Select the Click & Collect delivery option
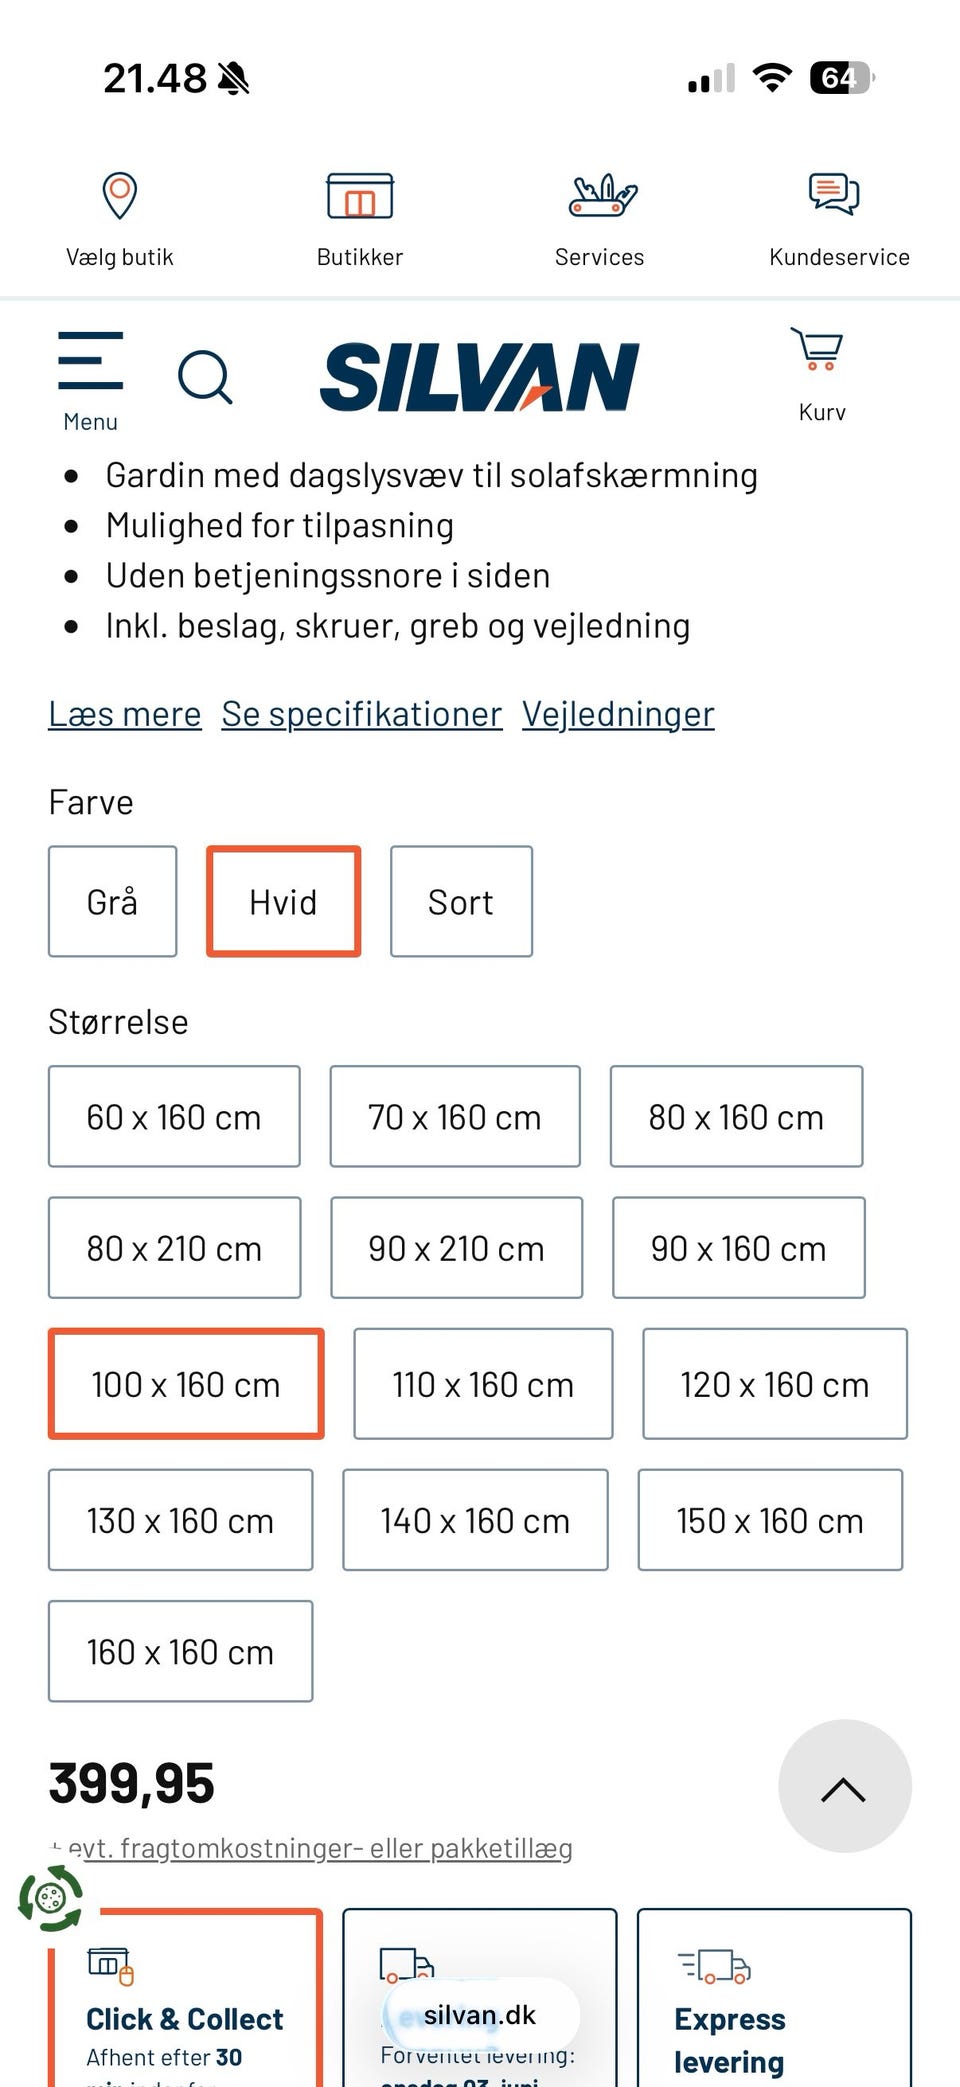The image size is (960, 2087). [186, 1998]
